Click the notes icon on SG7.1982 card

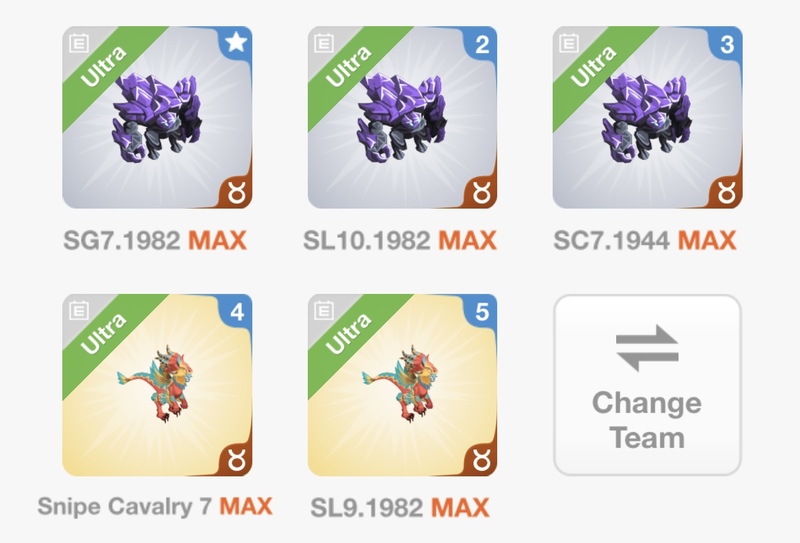coord(79,43)
